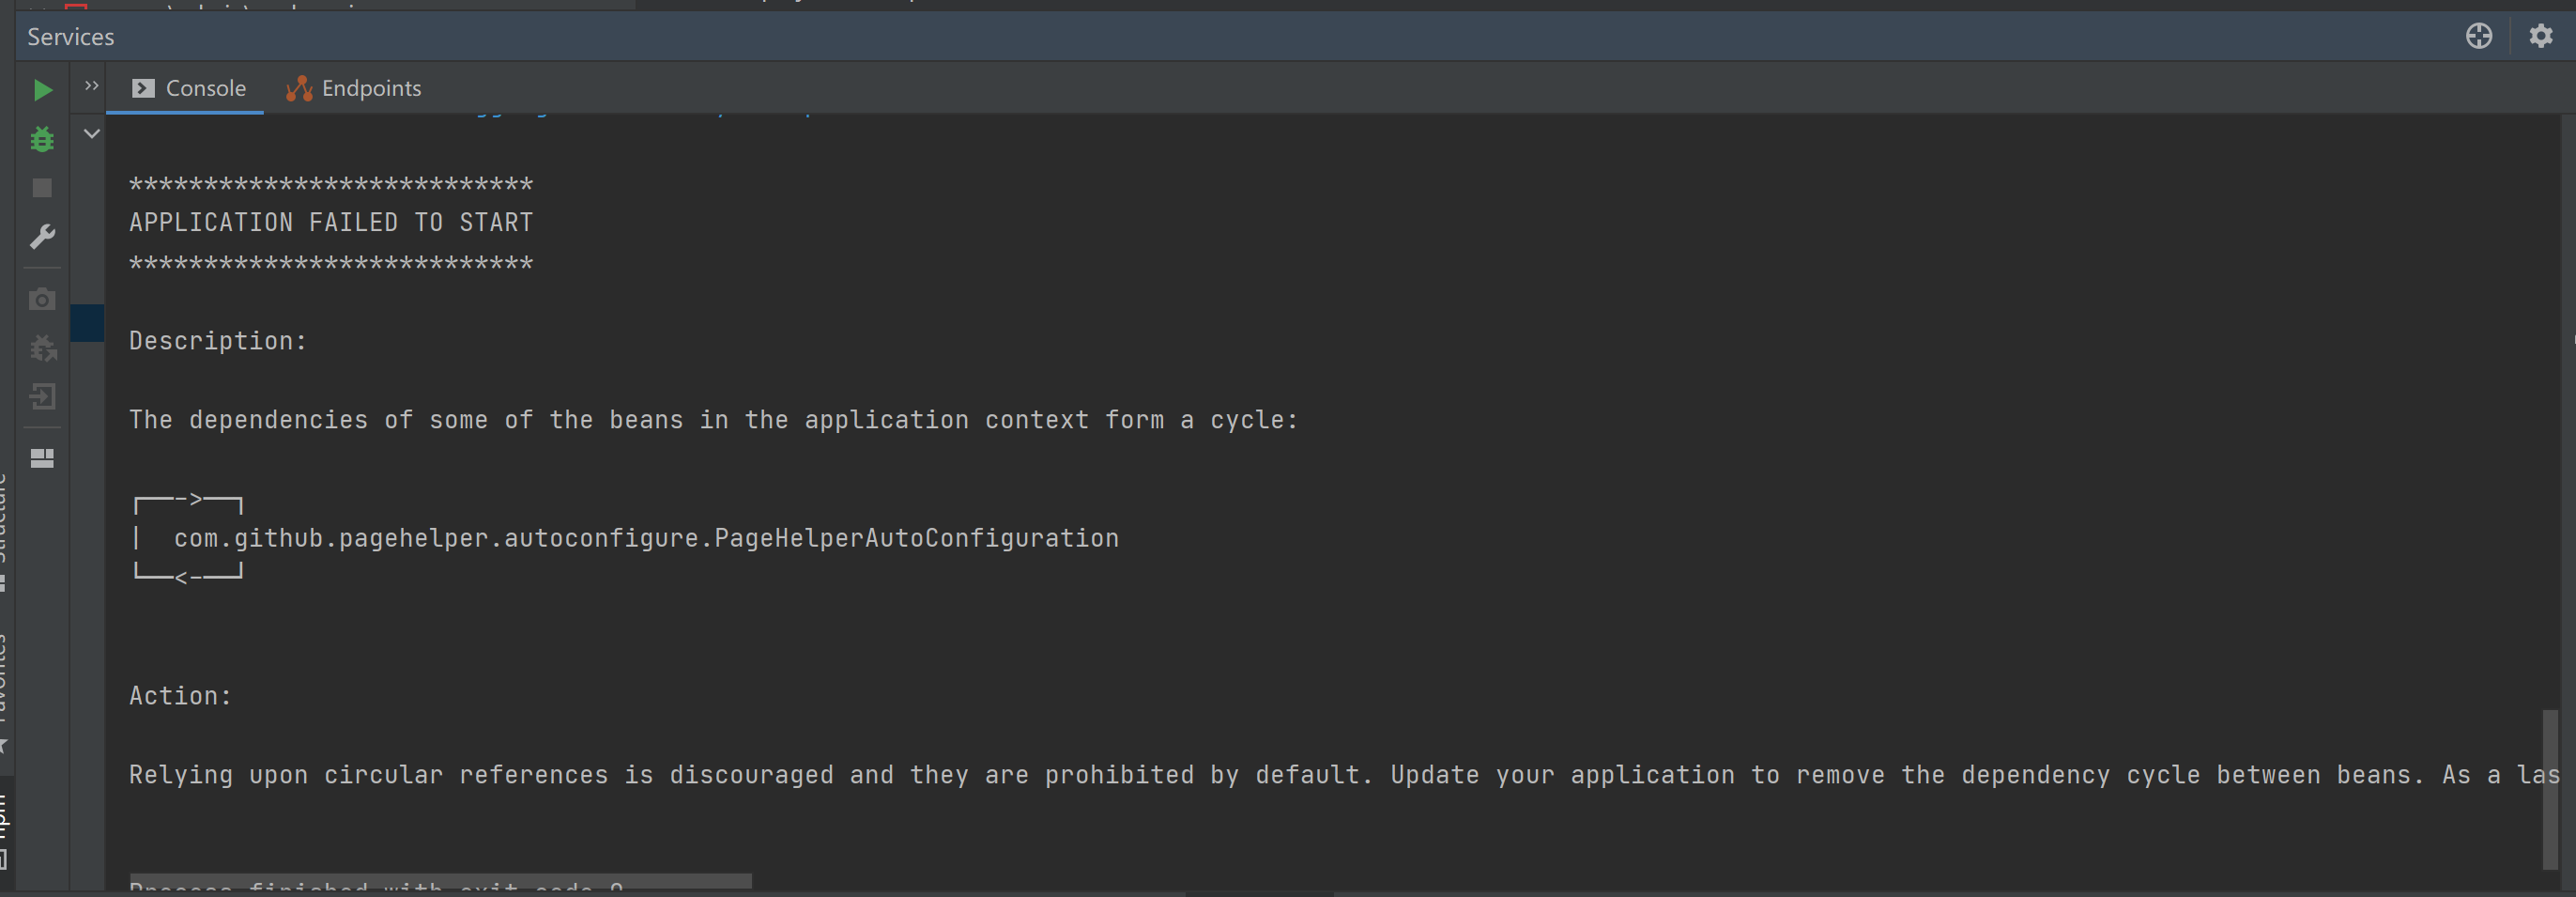Click the 'Action:' line in console
The image size is (2576, 897).
pyautogui.click(x=181, y=696)
